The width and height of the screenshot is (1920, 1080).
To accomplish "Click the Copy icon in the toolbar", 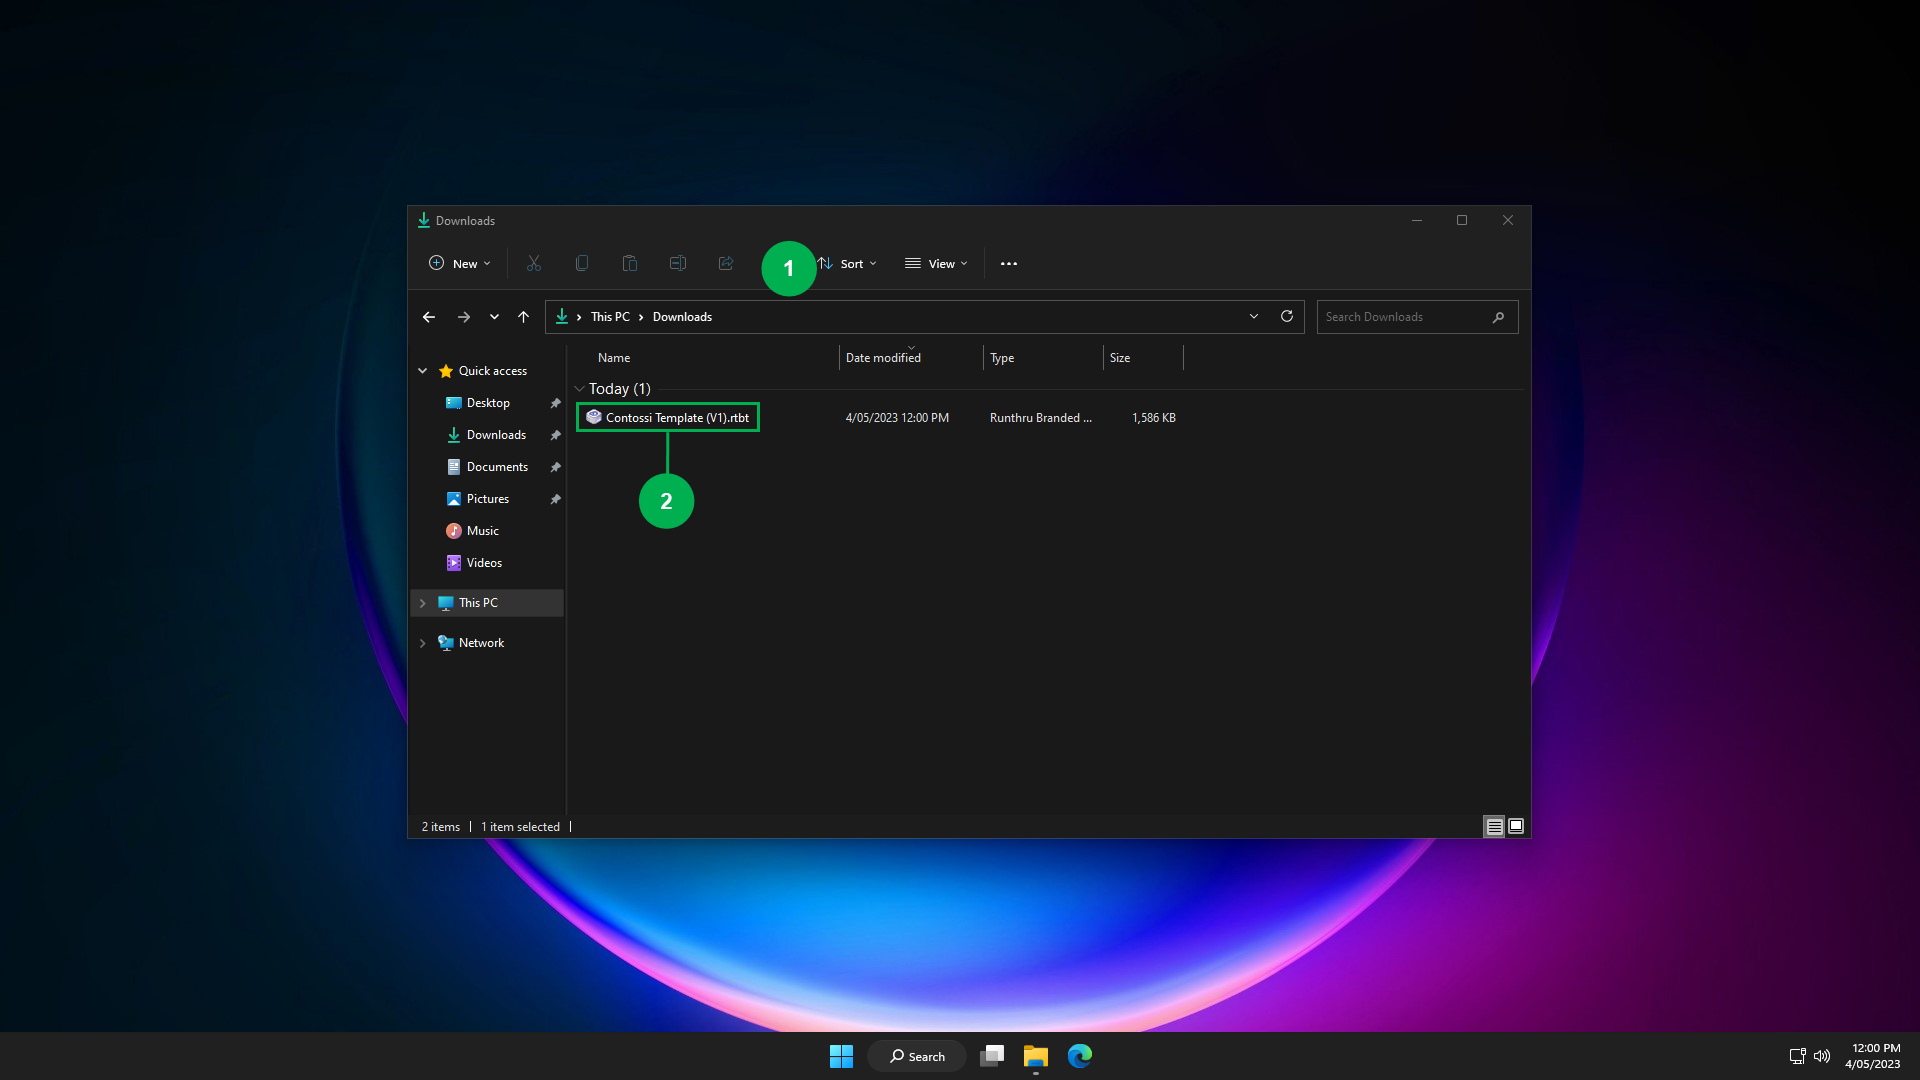I will point(582,264).
